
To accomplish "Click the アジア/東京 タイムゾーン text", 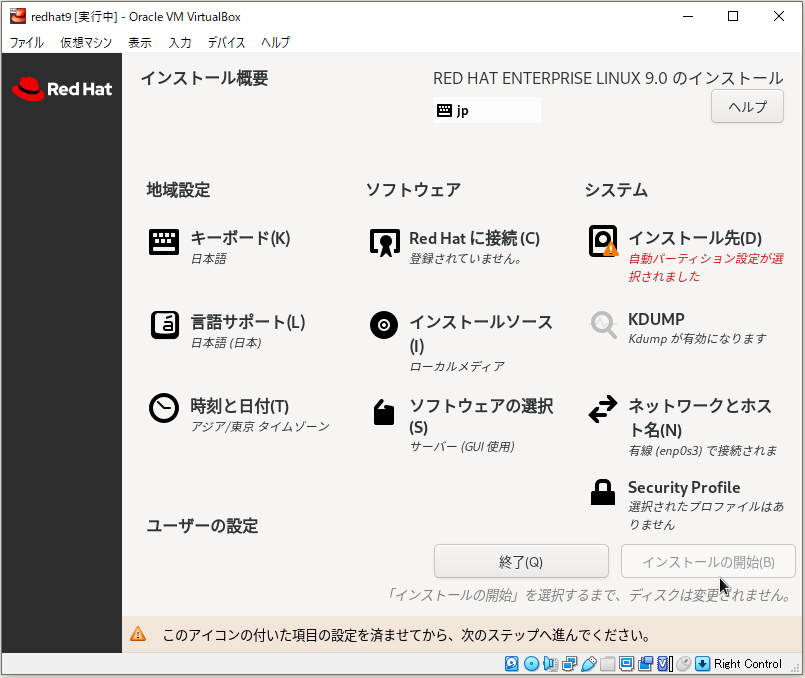I will 260,427.
